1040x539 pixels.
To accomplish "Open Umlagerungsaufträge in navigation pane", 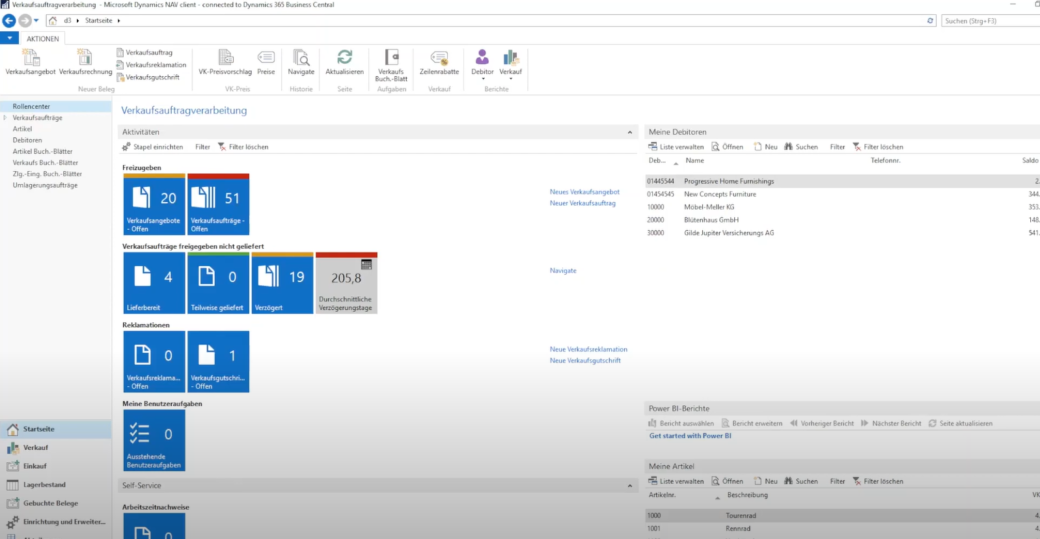I will click(45, 185).
